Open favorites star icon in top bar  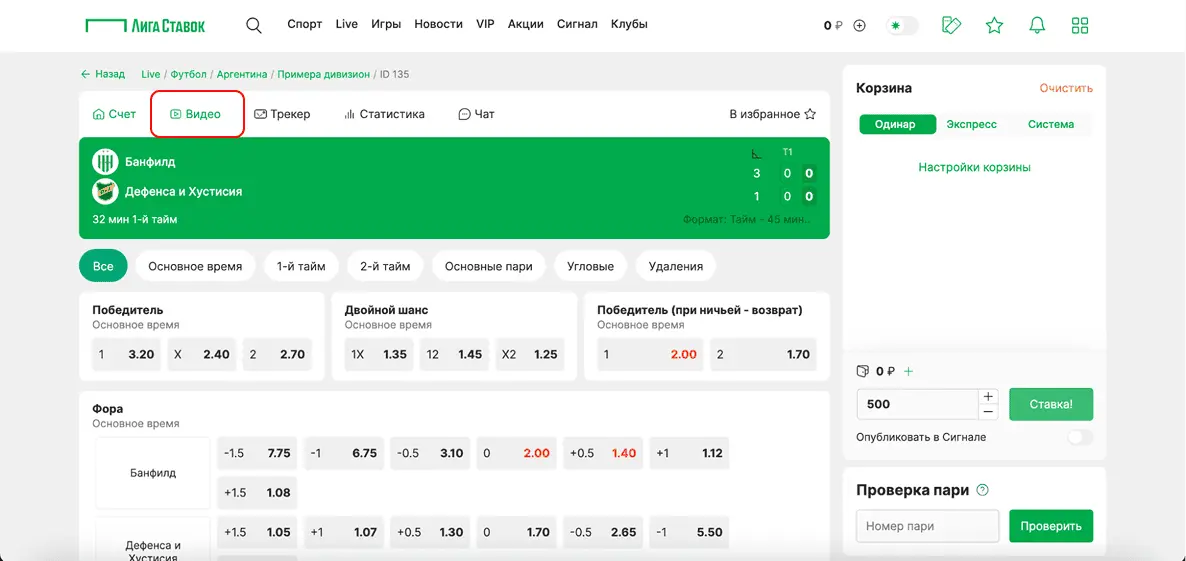(994, 25)
